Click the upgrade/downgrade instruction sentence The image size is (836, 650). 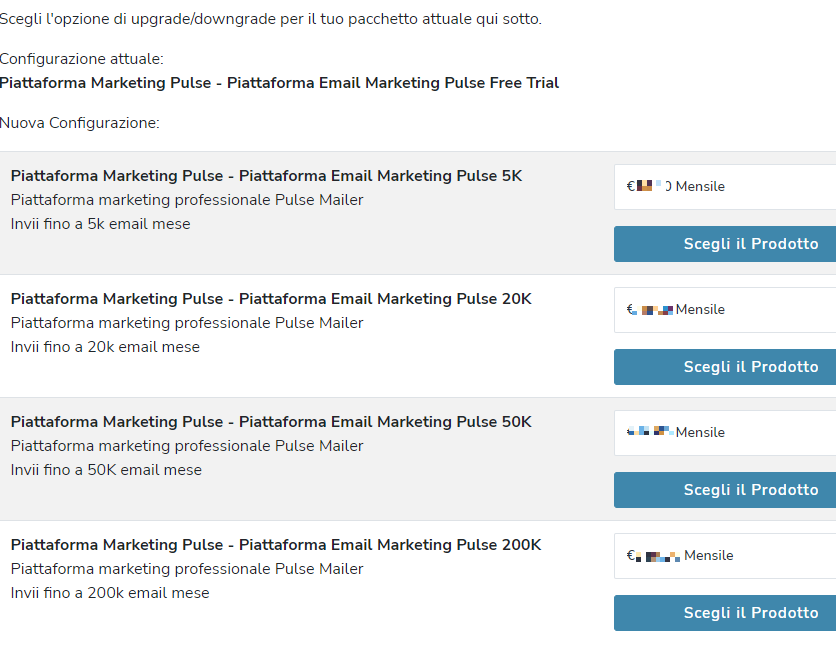[271, 19]
